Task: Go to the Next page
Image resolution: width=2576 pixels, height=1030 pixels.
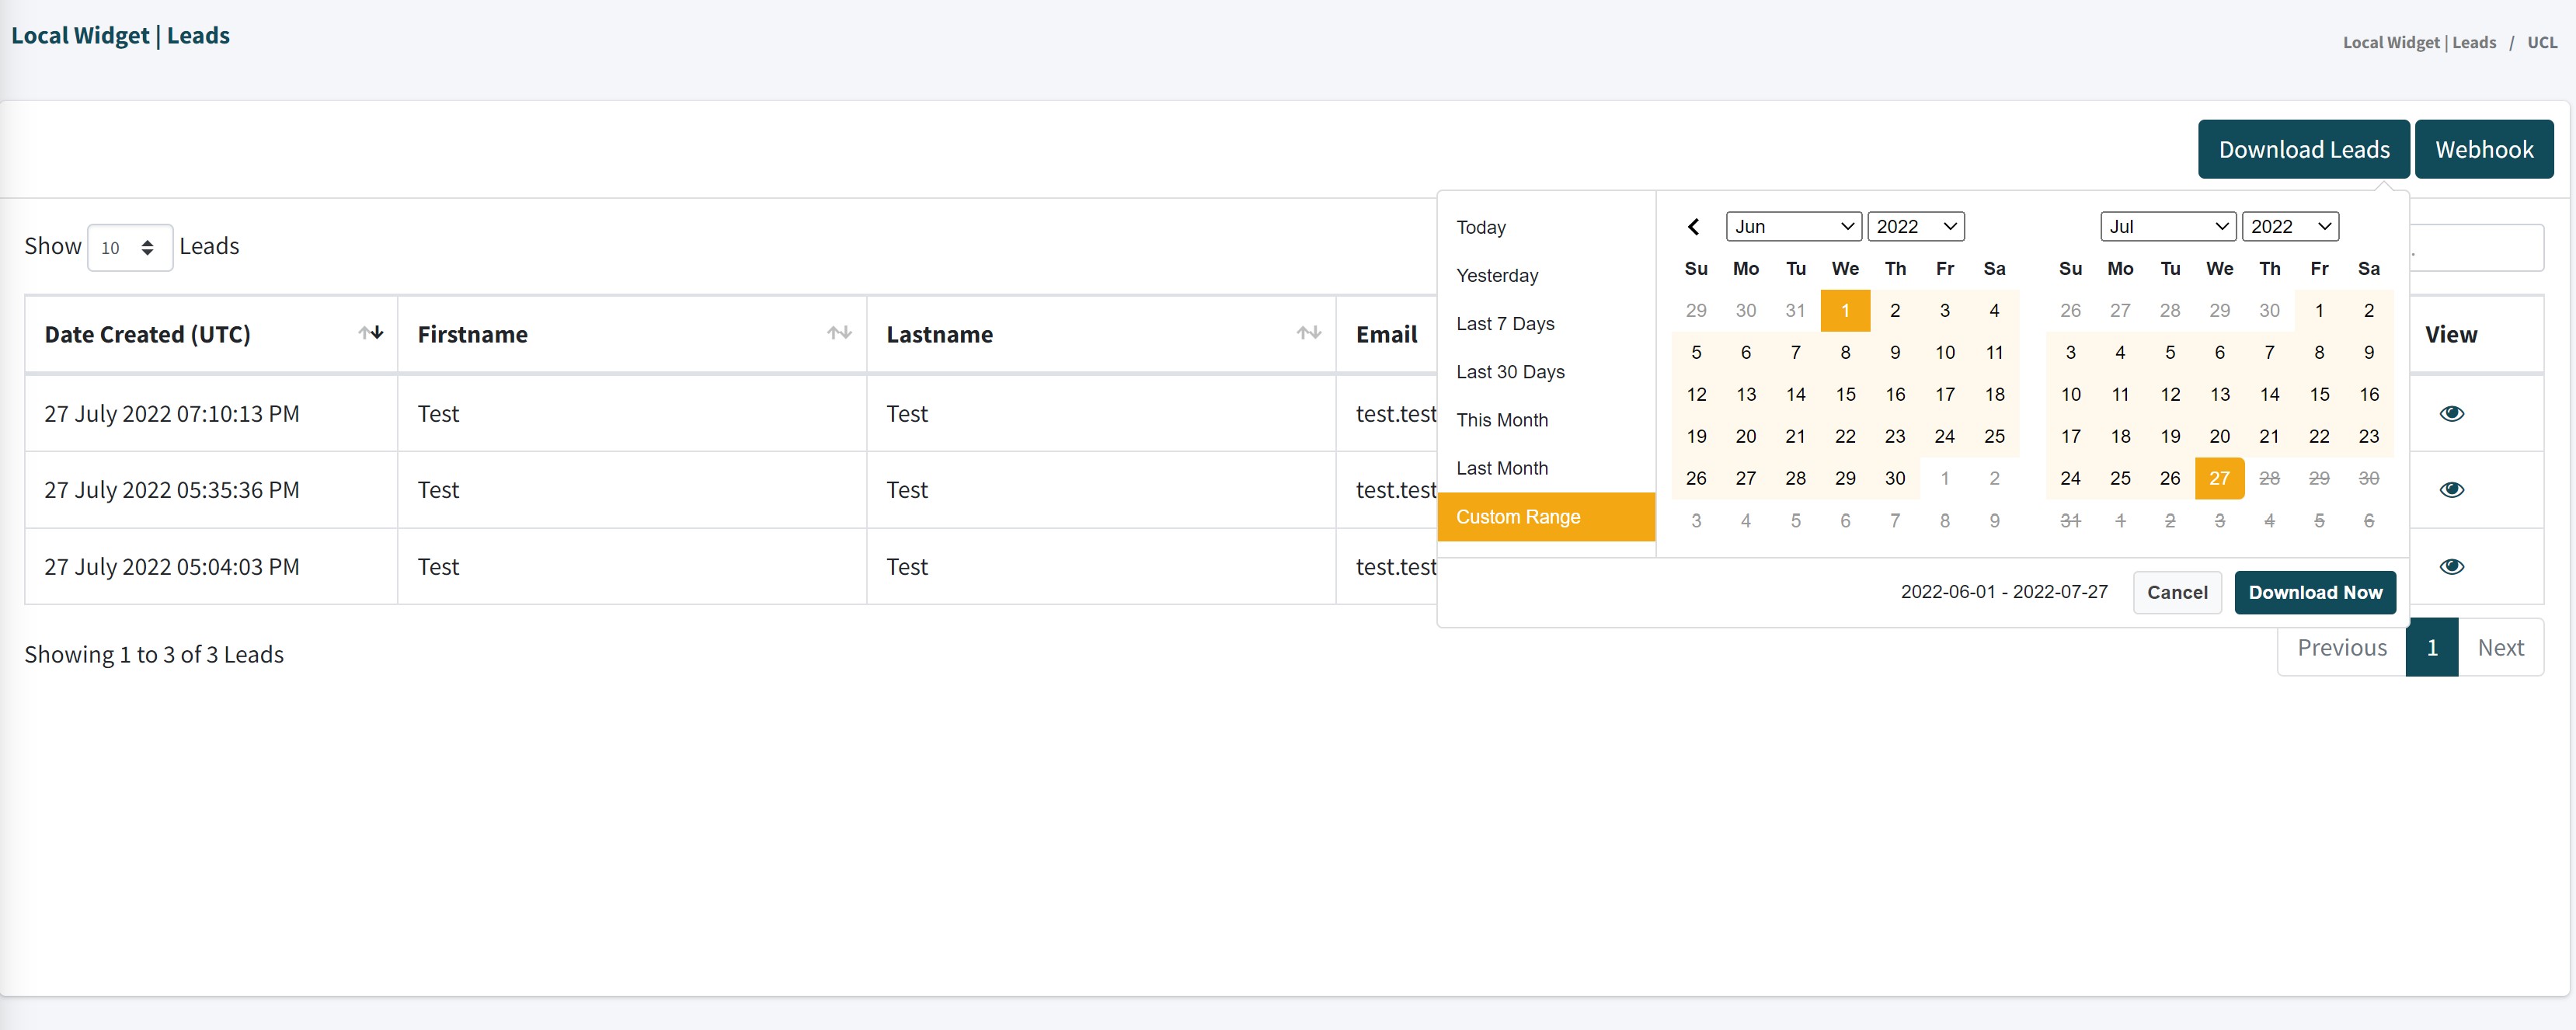Action: (2500, 647)
